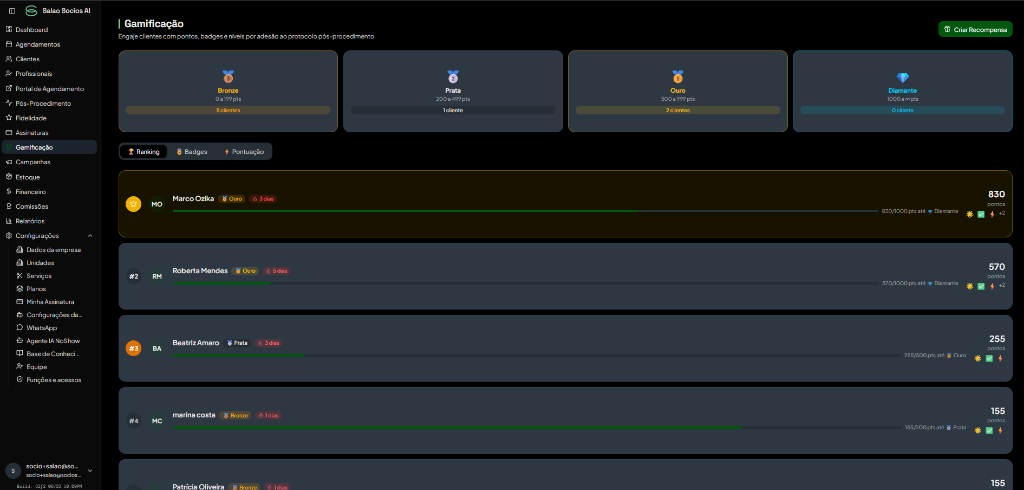Open Agente IA NoShow settings
The height and width of the screenshot is (490, 1024).
[x=55, y=341]
